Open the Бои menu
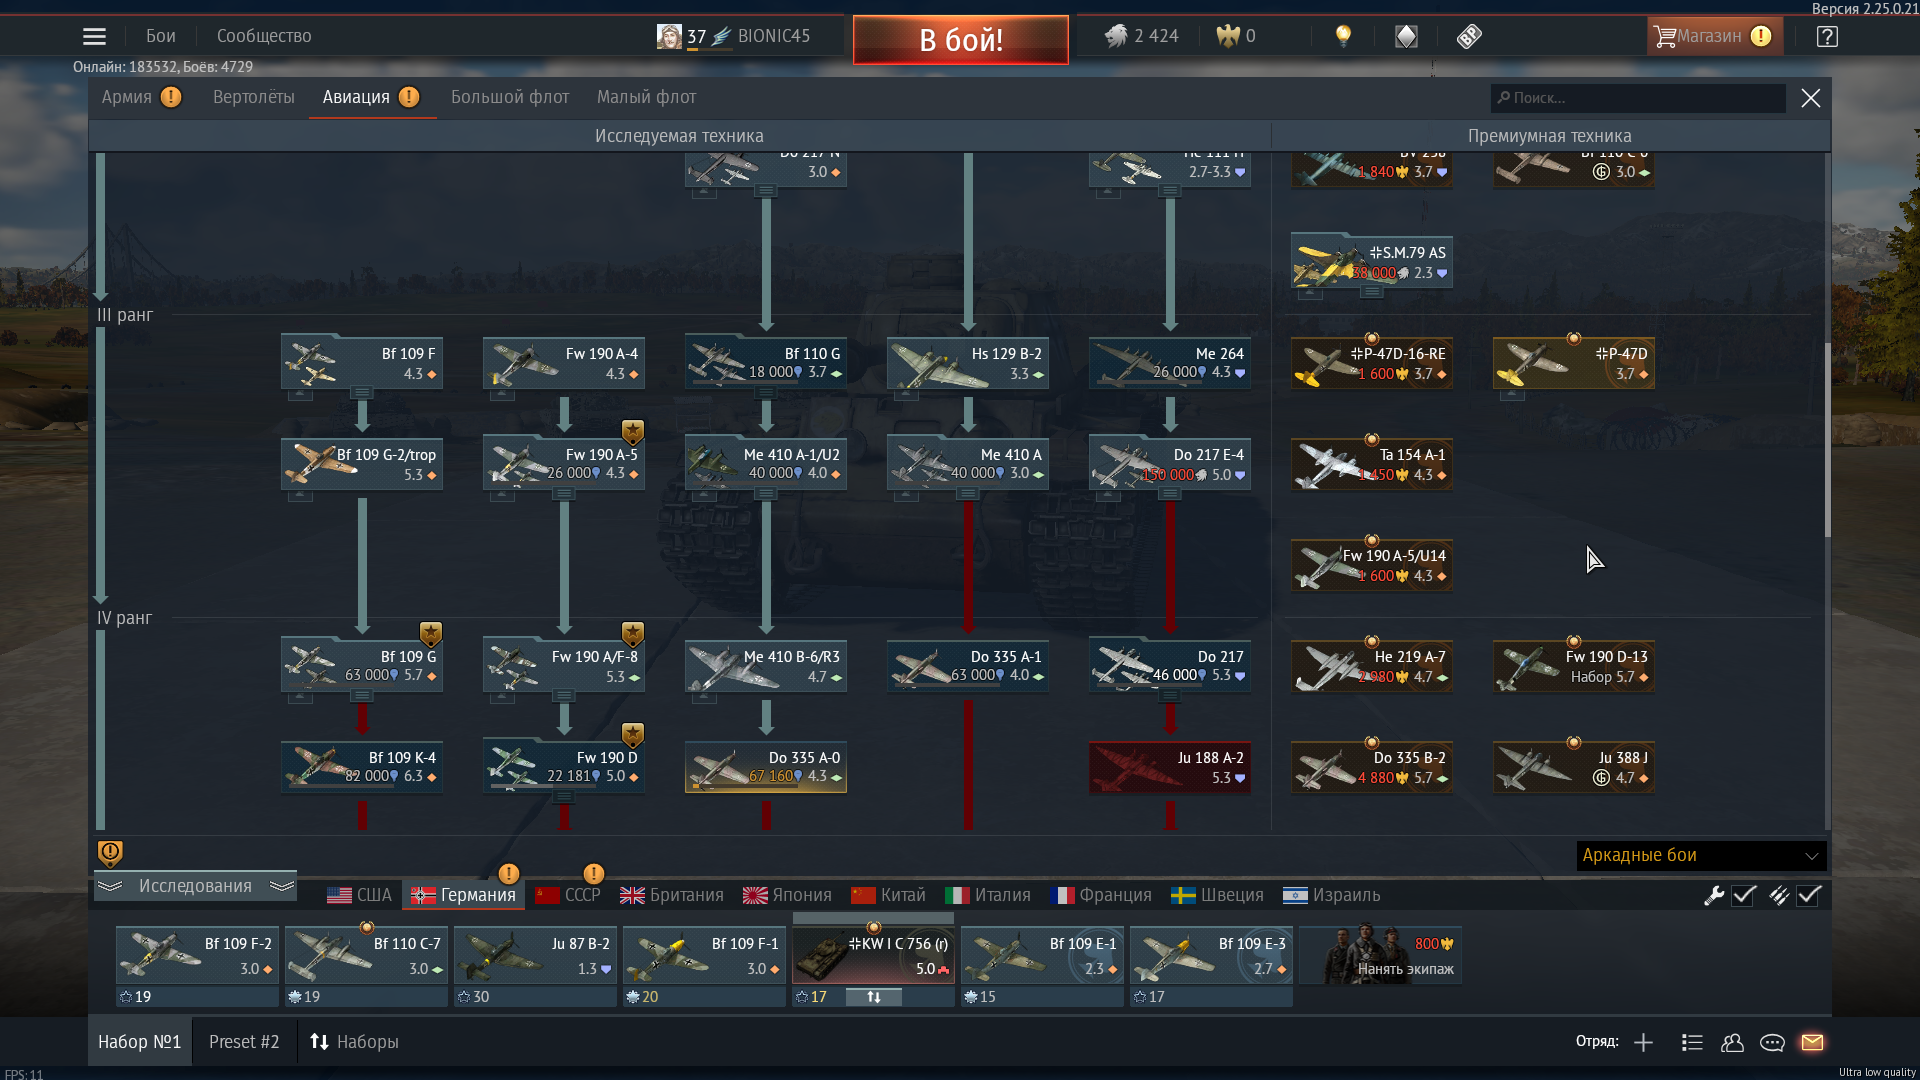 point(160,36)
